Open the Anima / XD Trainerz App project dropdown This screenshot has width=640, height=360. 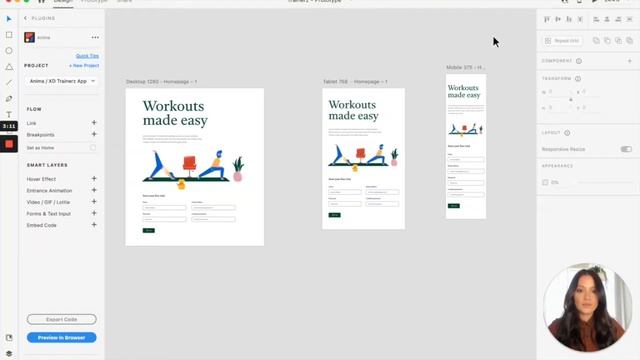click(x=62, y=81)
